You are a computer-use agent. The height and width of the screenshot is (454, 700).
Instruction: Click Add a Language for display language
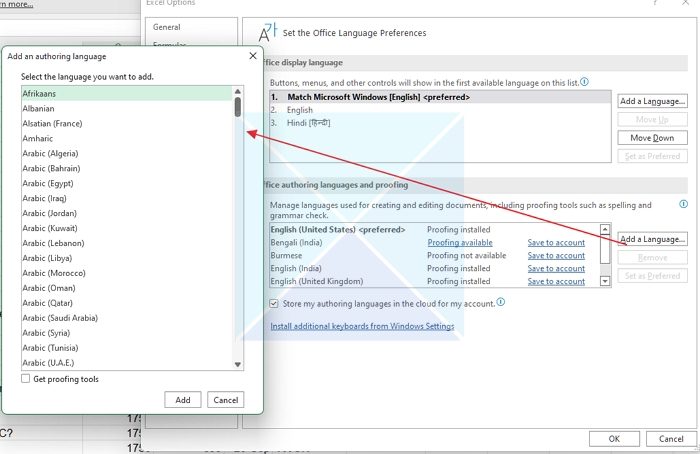coord(652,101)
